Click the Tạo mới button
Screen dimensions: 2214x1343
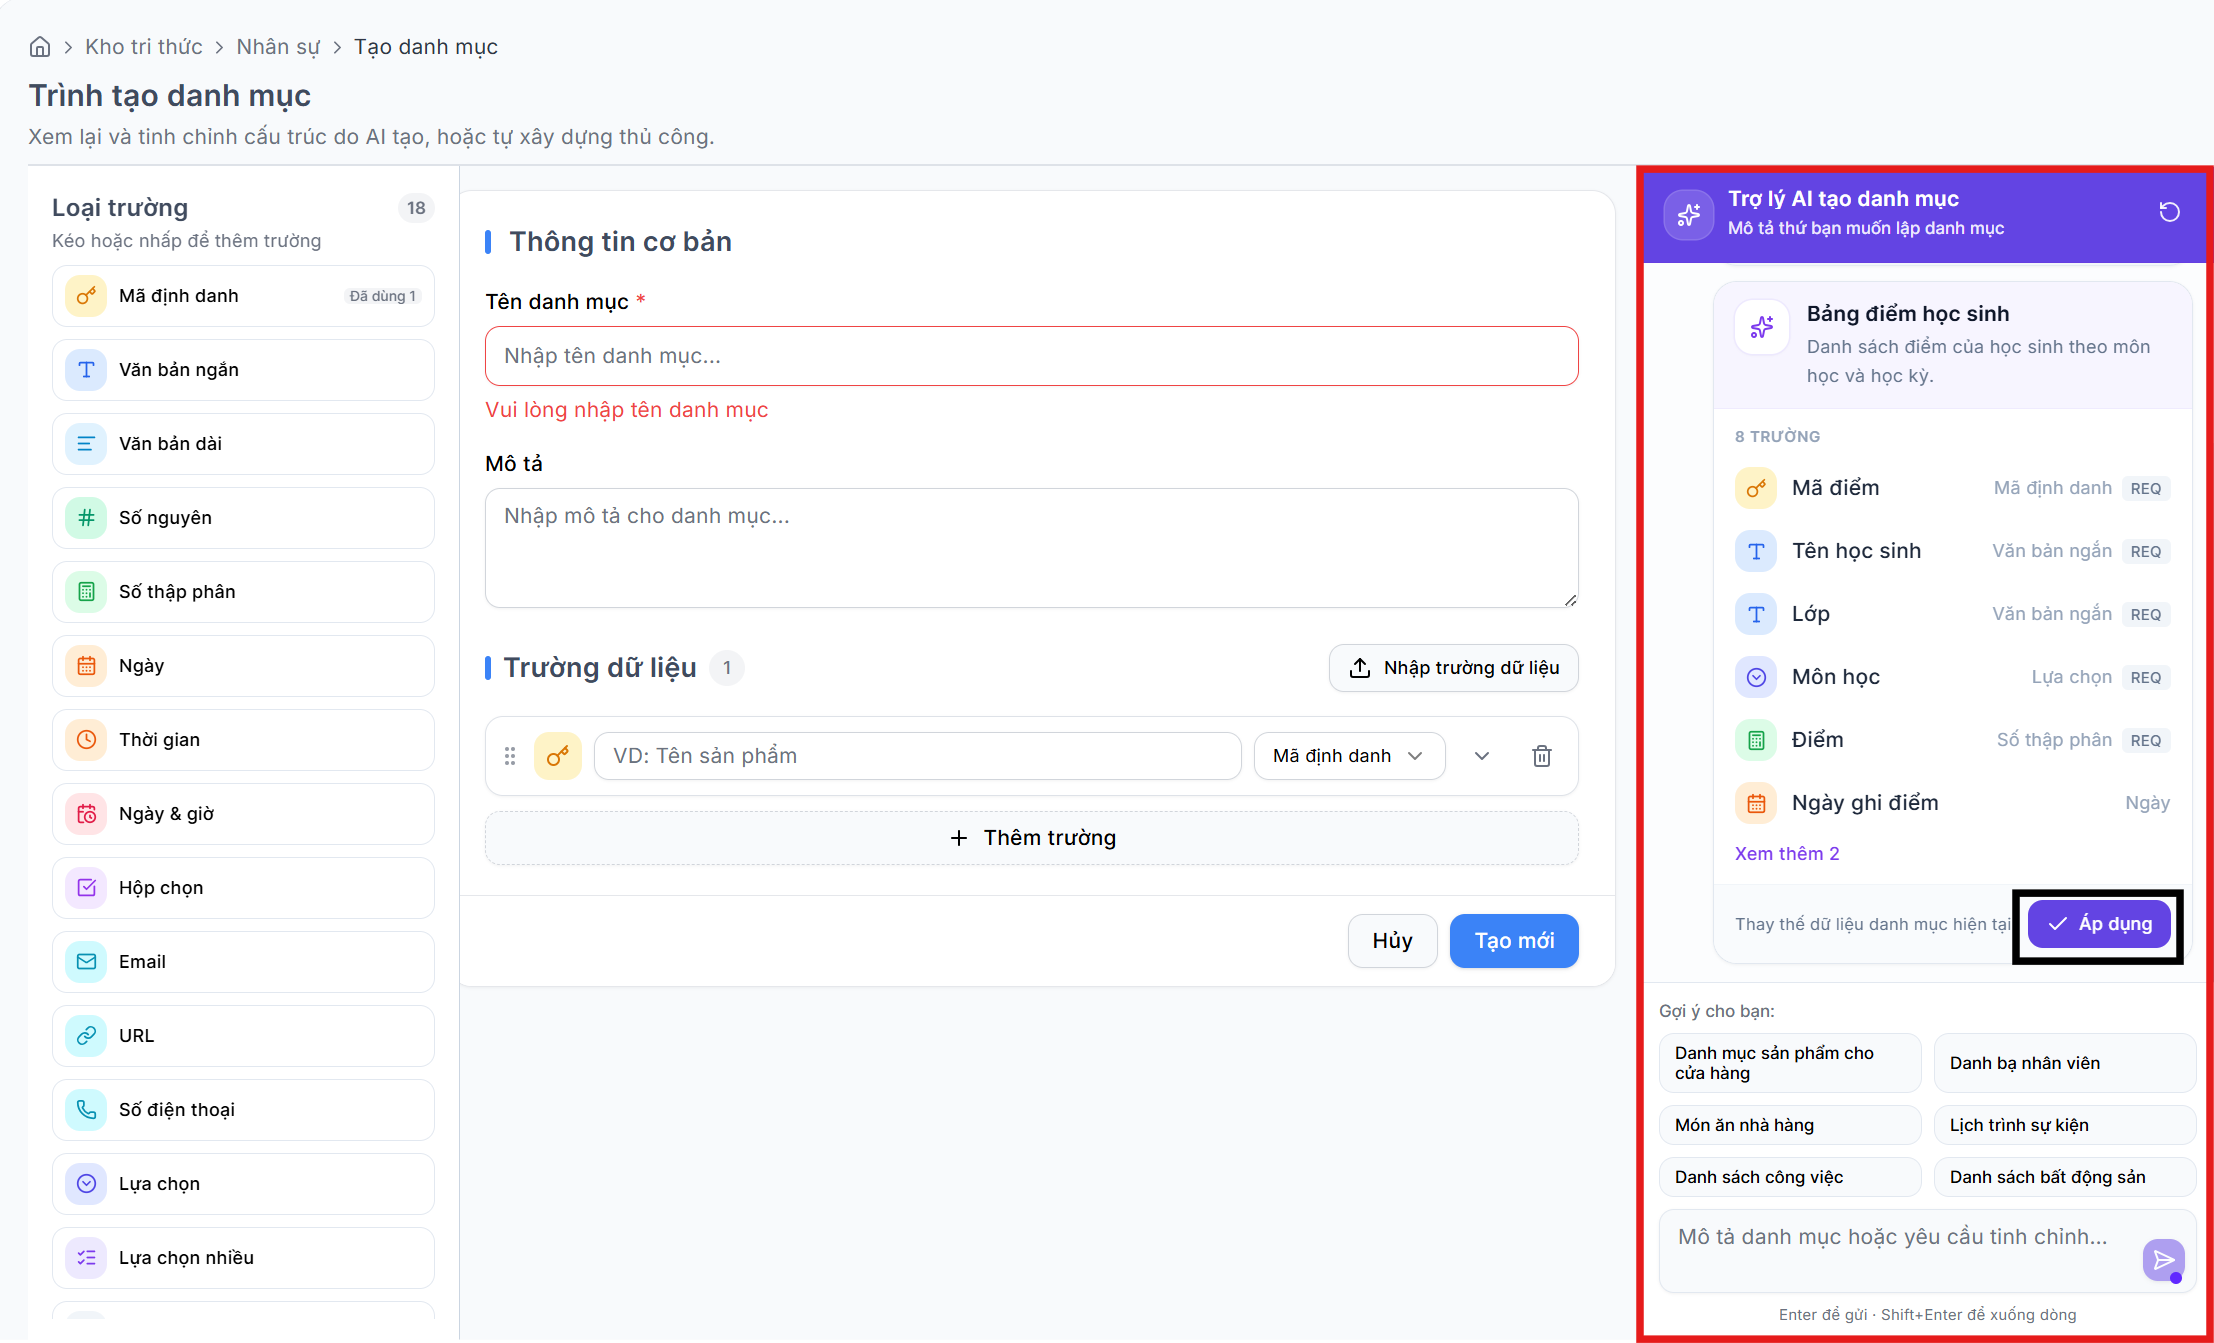pyautogui.click(x=1514, y=941)
